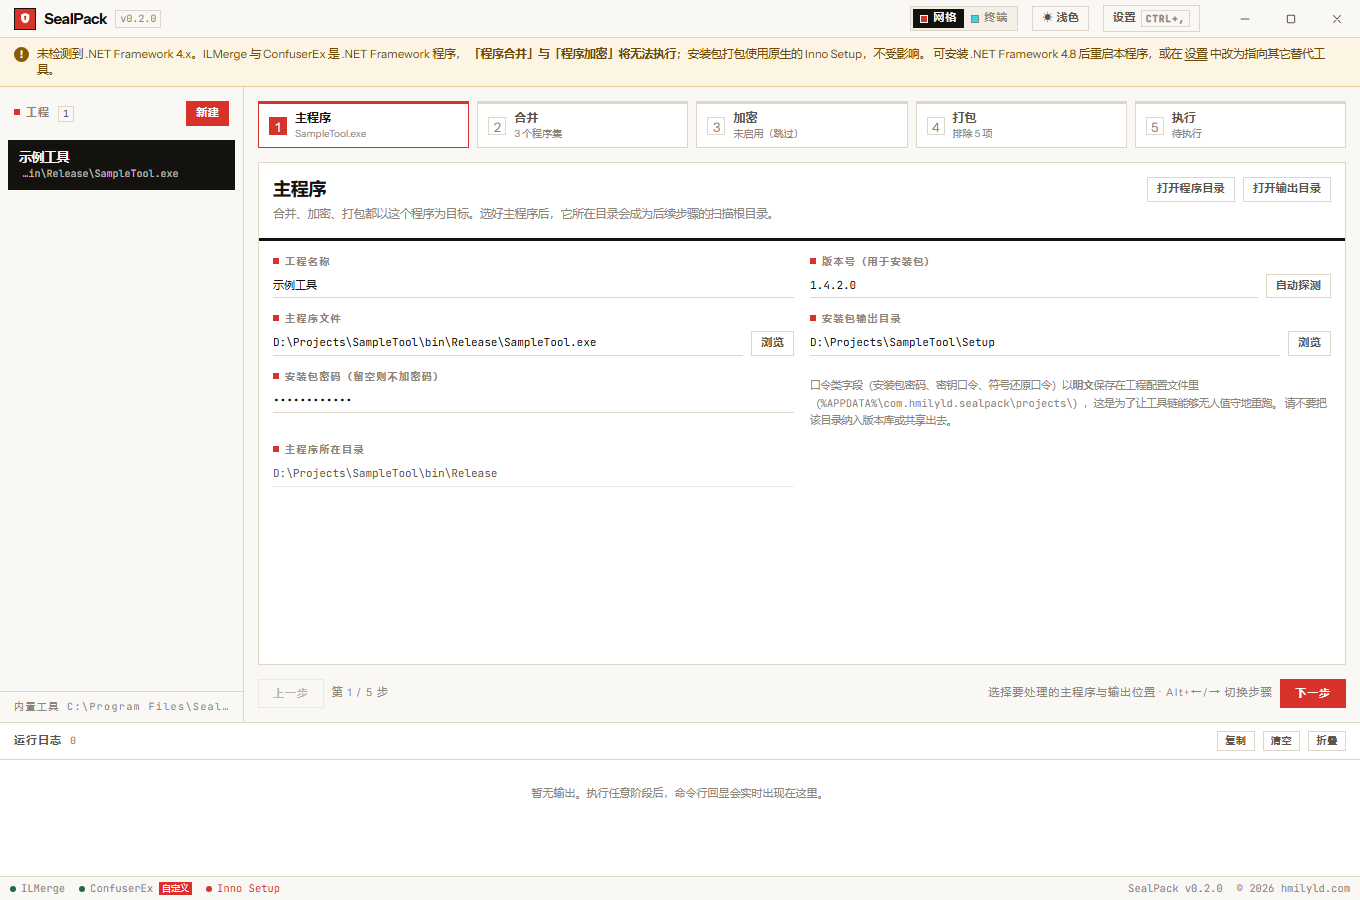Collapse the log panel with 折叠
The image size is (1360, 900).
pyautogui.click(x=1326, y=741)
